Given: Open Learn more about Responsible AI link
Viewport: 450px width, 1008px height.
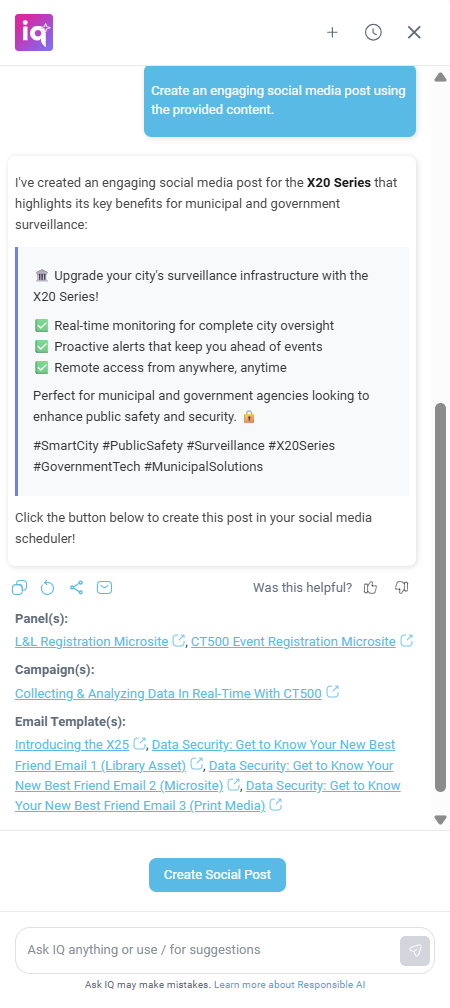Looking at the screenshot, I should click(x=289, y=985).
